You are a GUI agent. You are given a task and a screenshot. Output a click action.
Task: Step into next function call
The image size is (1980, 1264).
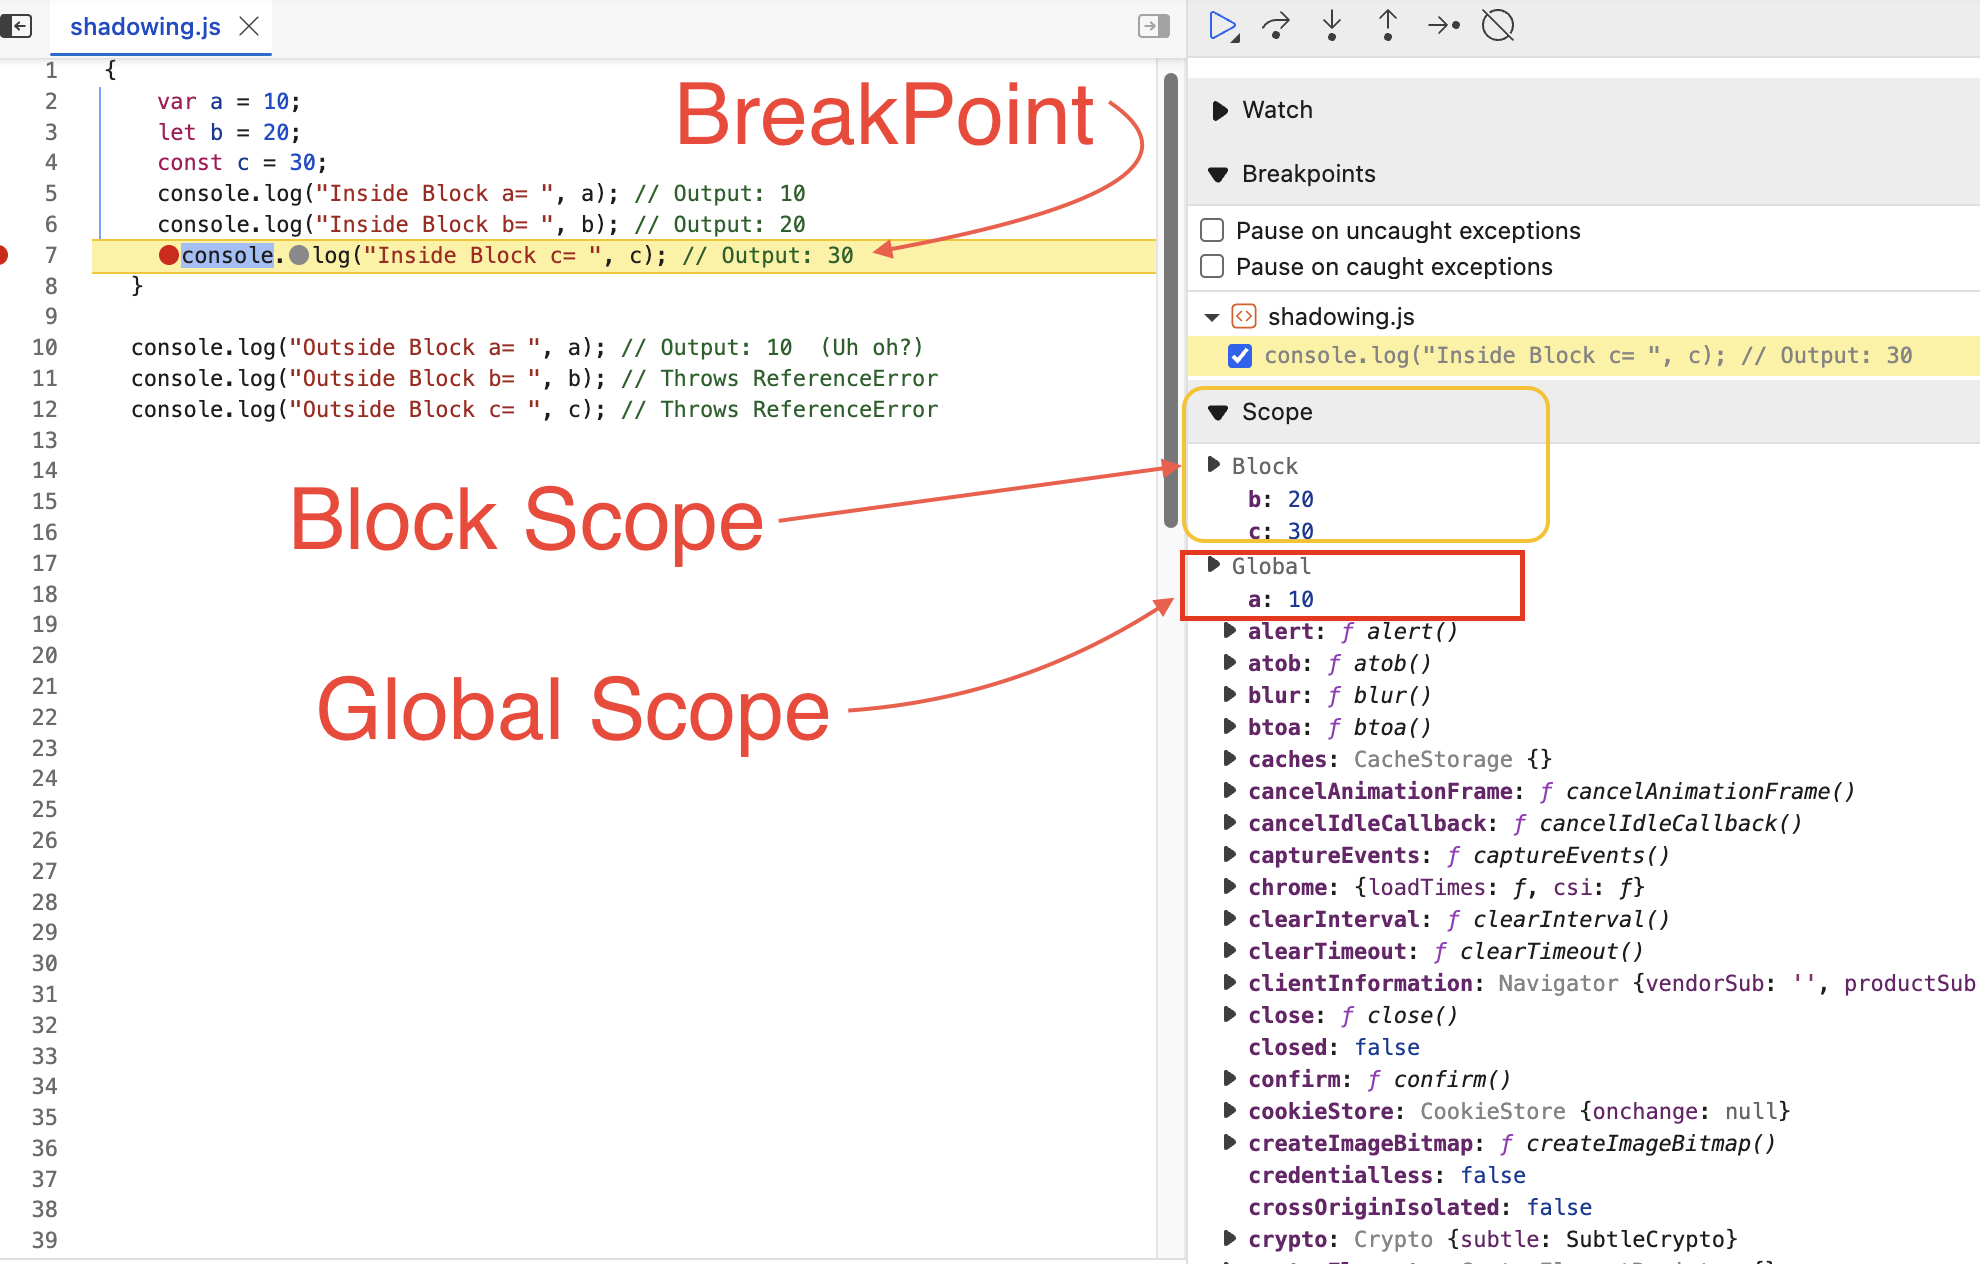click(1332, 26)
